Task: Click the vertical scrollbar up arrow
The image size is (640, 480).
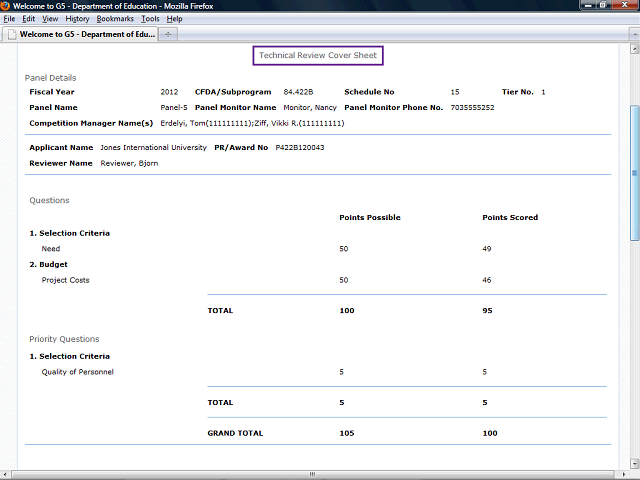Action: click(x=634, y=48)
